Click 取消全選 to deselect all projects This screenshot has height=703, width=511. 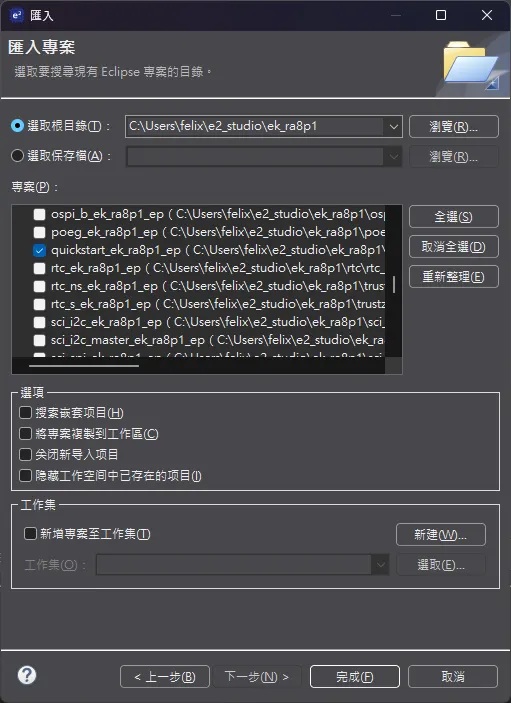(x=454, y=247)
